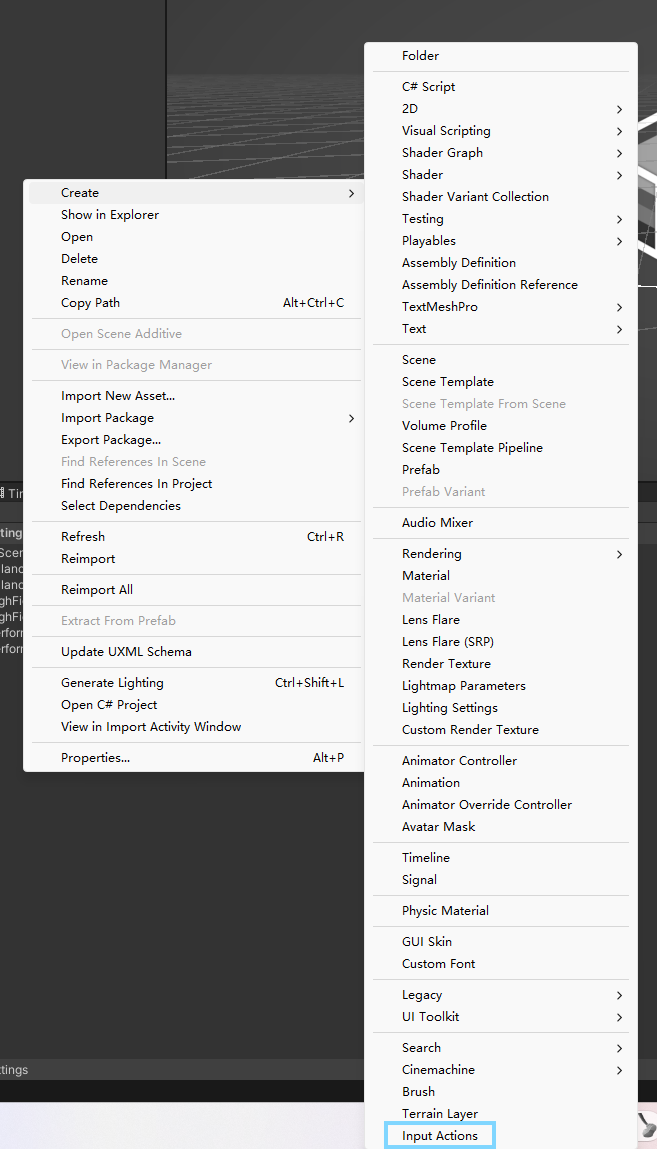This screenshot has width=657, height=1149.
Task: Create an Animator Controller
Action: [459, 761]
